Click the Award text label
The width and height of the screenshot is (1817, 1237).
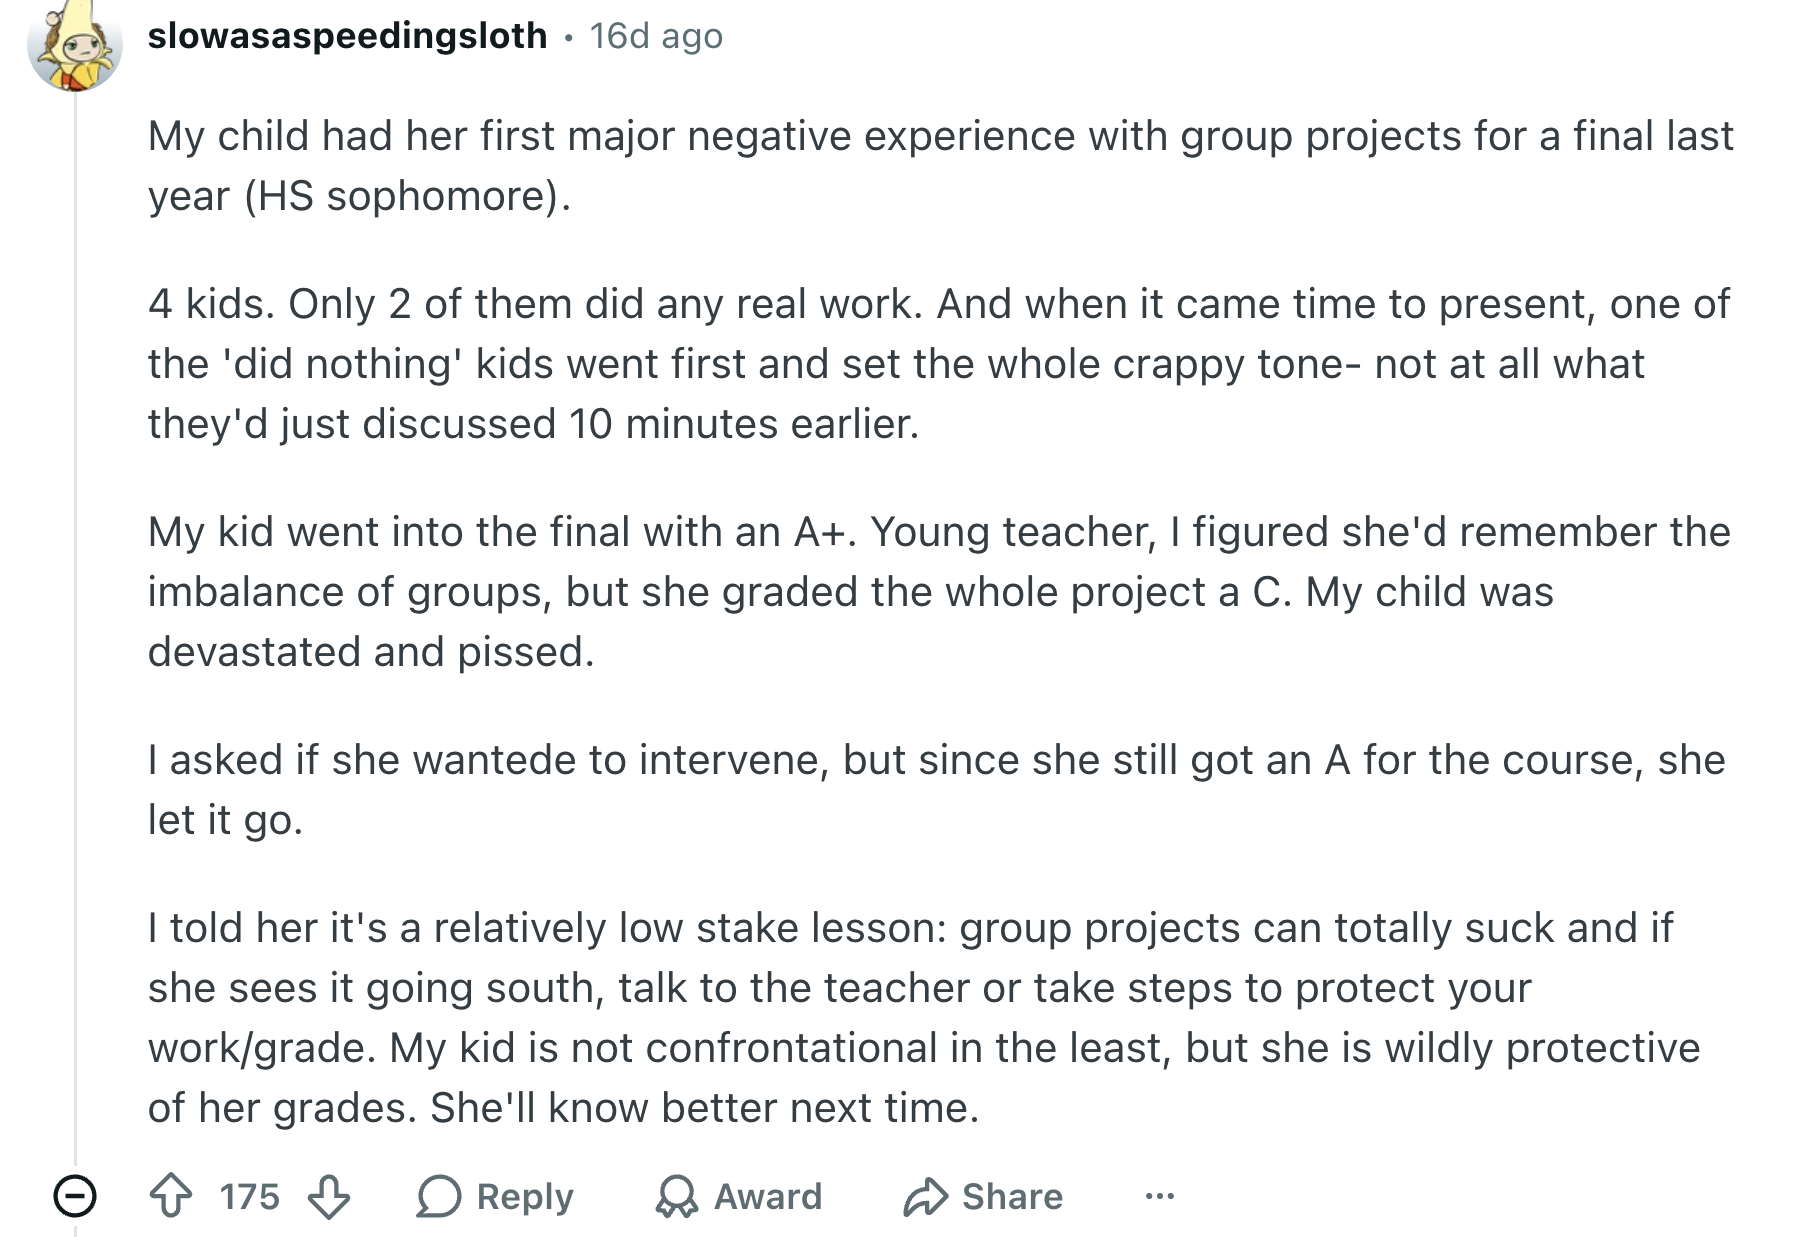[x=768, y=1196]
